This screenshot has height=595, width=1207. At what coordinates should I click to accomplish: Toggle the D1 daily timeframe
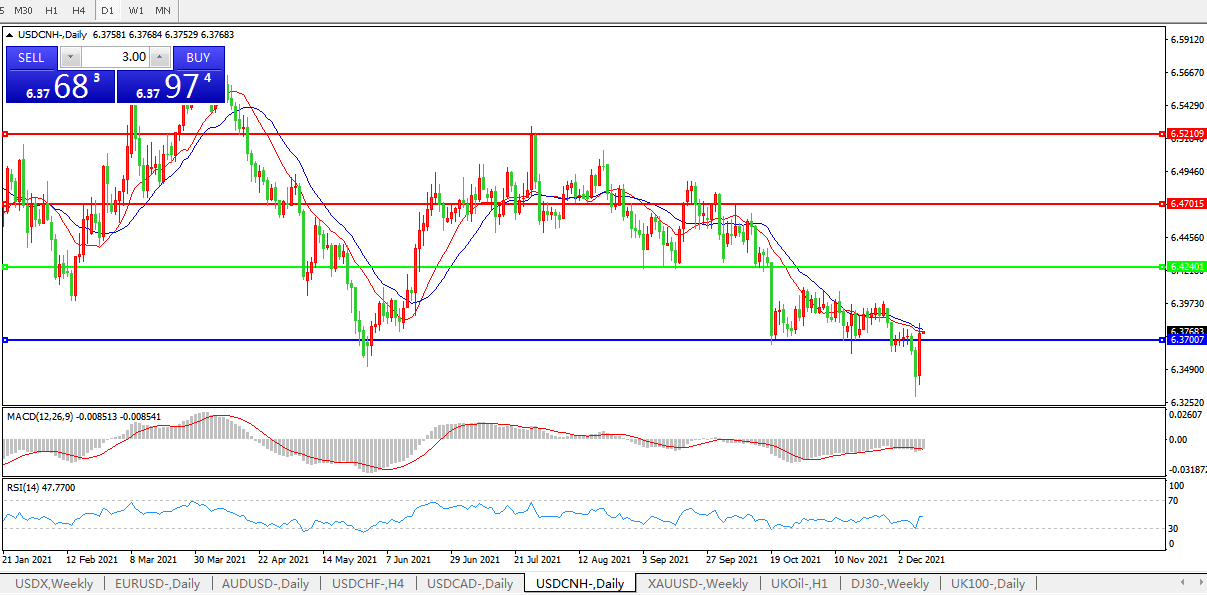pos(108,10)
